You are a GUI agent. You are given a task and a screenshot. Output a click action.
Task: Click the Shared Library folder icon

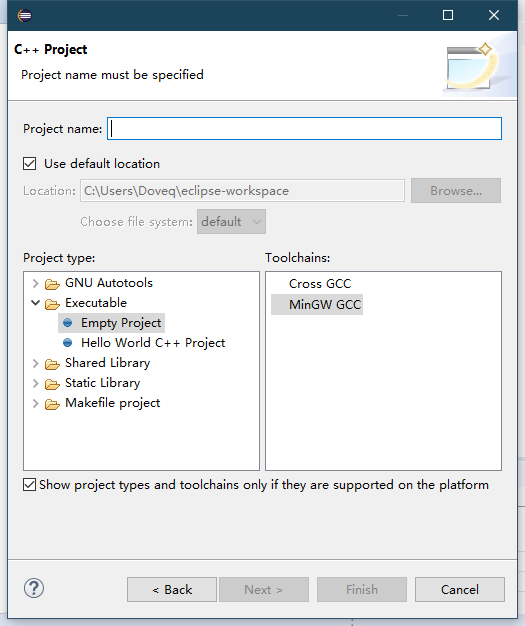click(x=52, y=364)
